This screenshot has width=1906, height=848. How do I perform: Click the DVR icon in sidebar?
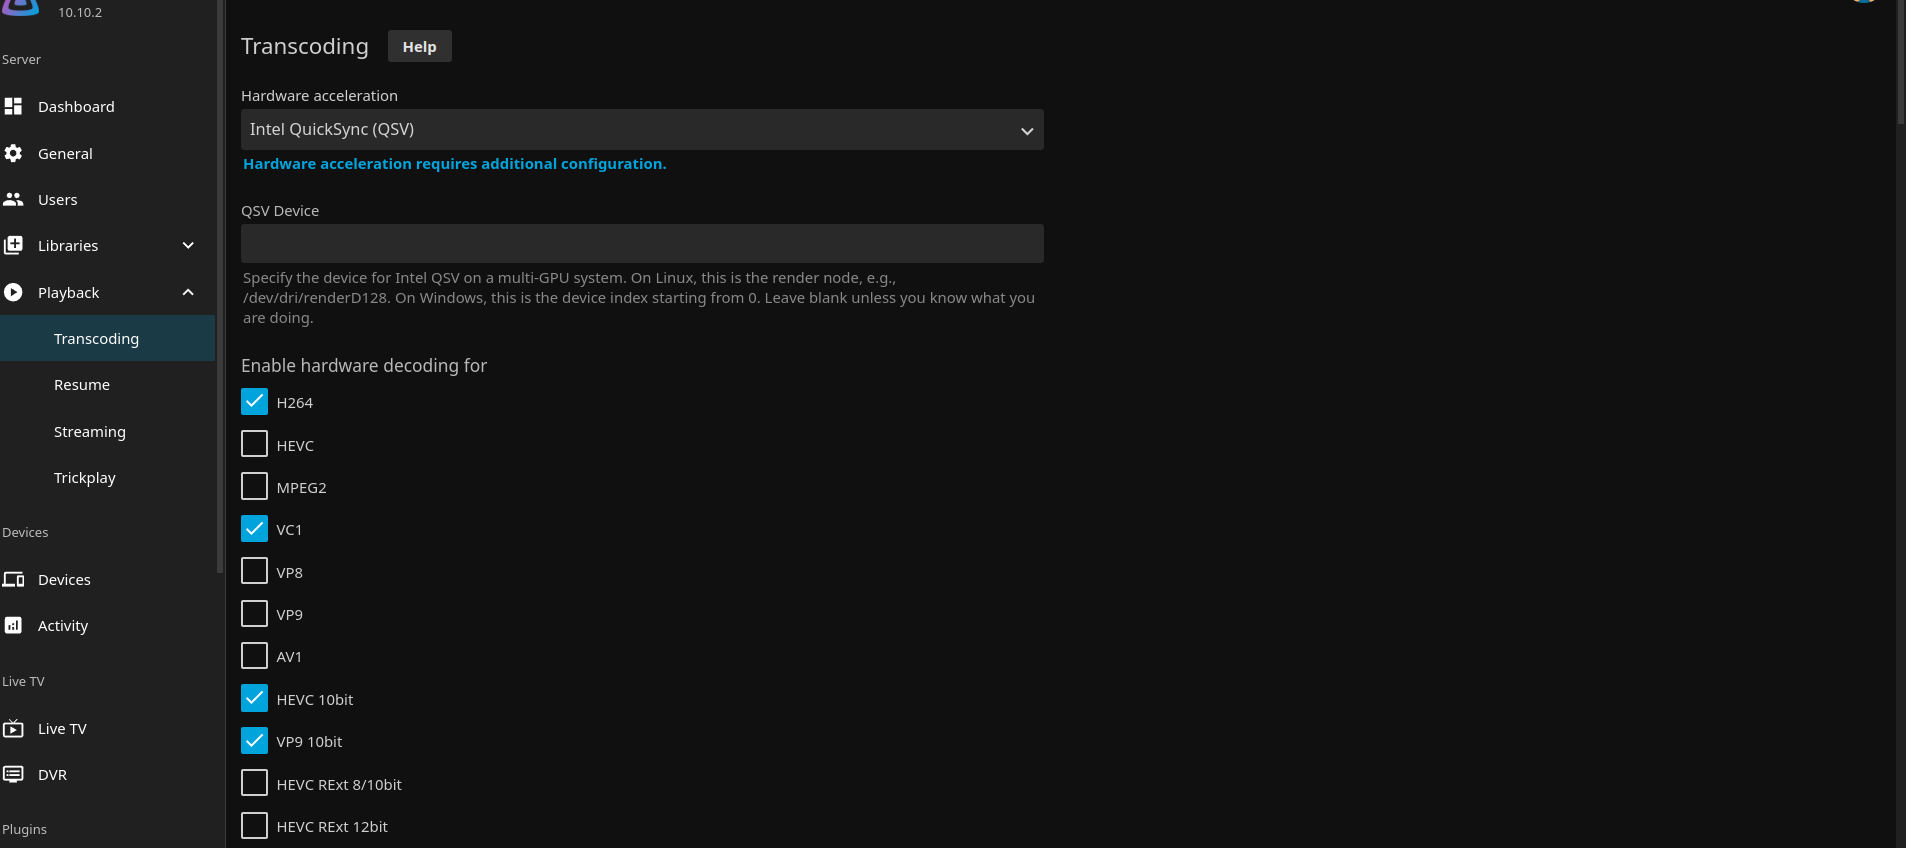[x=13, y=774]
